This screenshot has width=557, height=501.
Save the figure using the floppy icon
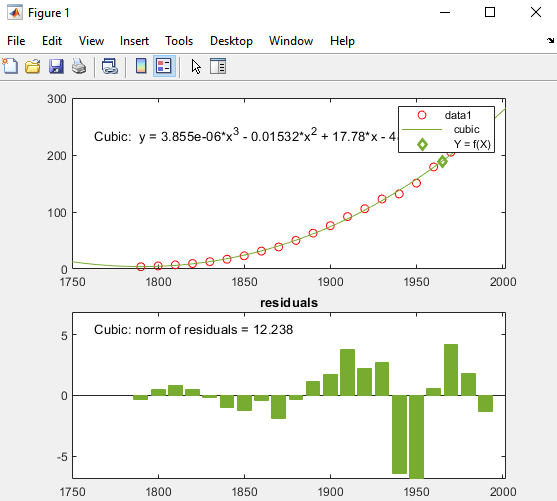pos(56,66)
